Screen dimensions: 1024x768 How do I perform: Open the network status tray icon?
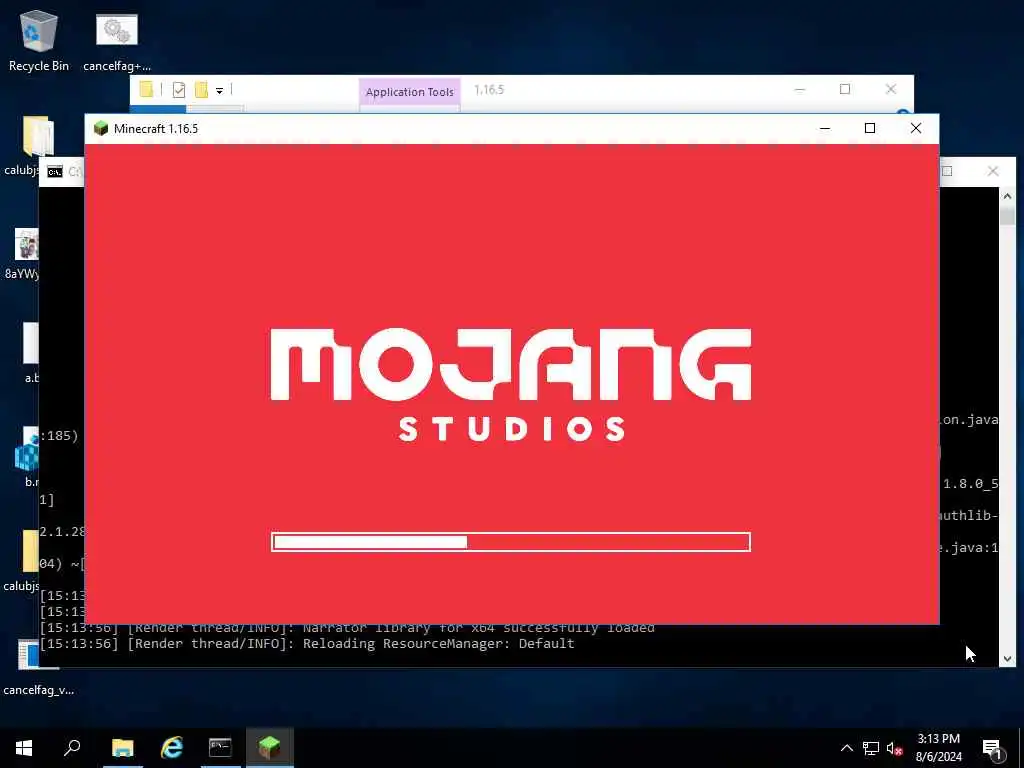pyautogui.click(x=871, y=748)
